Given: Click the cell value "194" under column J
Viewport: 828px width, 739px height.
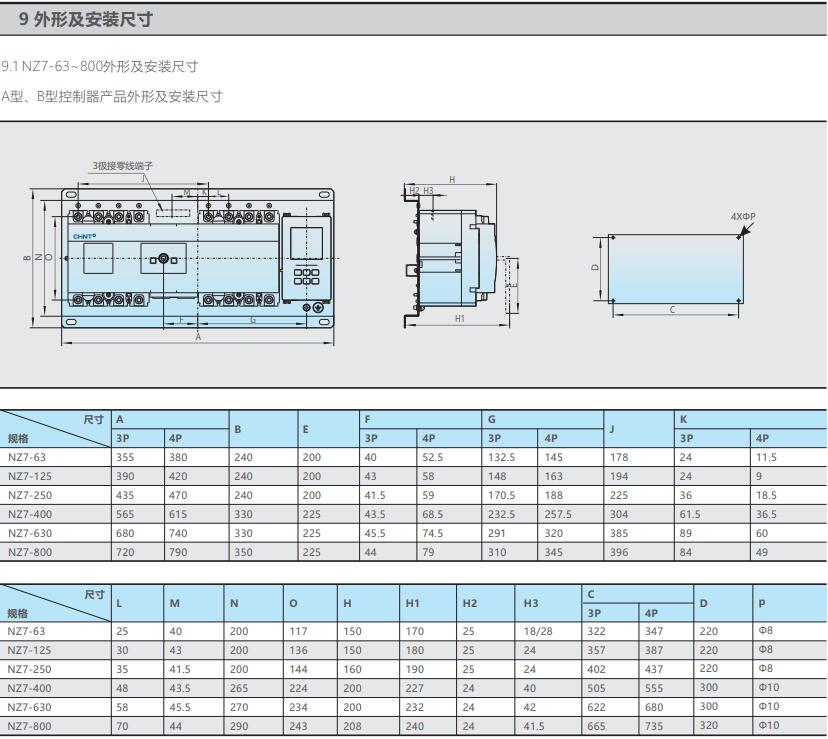Looking at the screenshot, I should click(x=619, y=476).
